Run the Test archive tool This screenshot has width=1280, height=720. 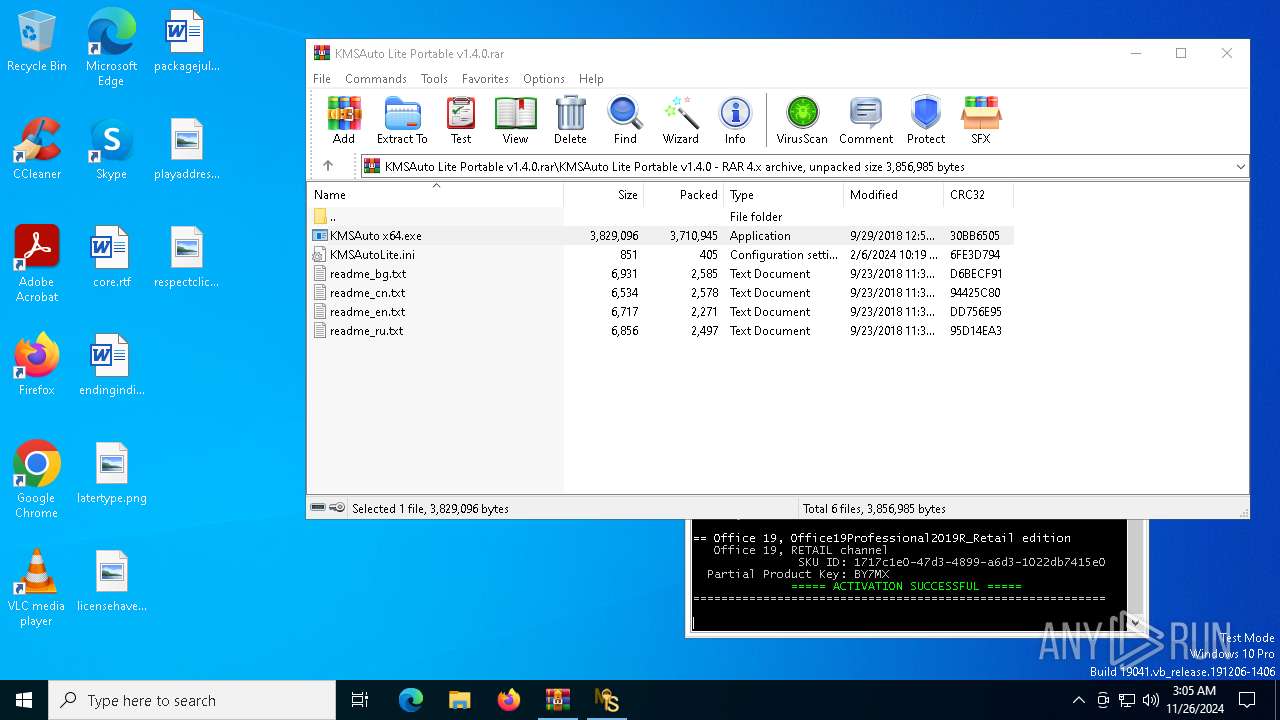click(x=461, y=120)
